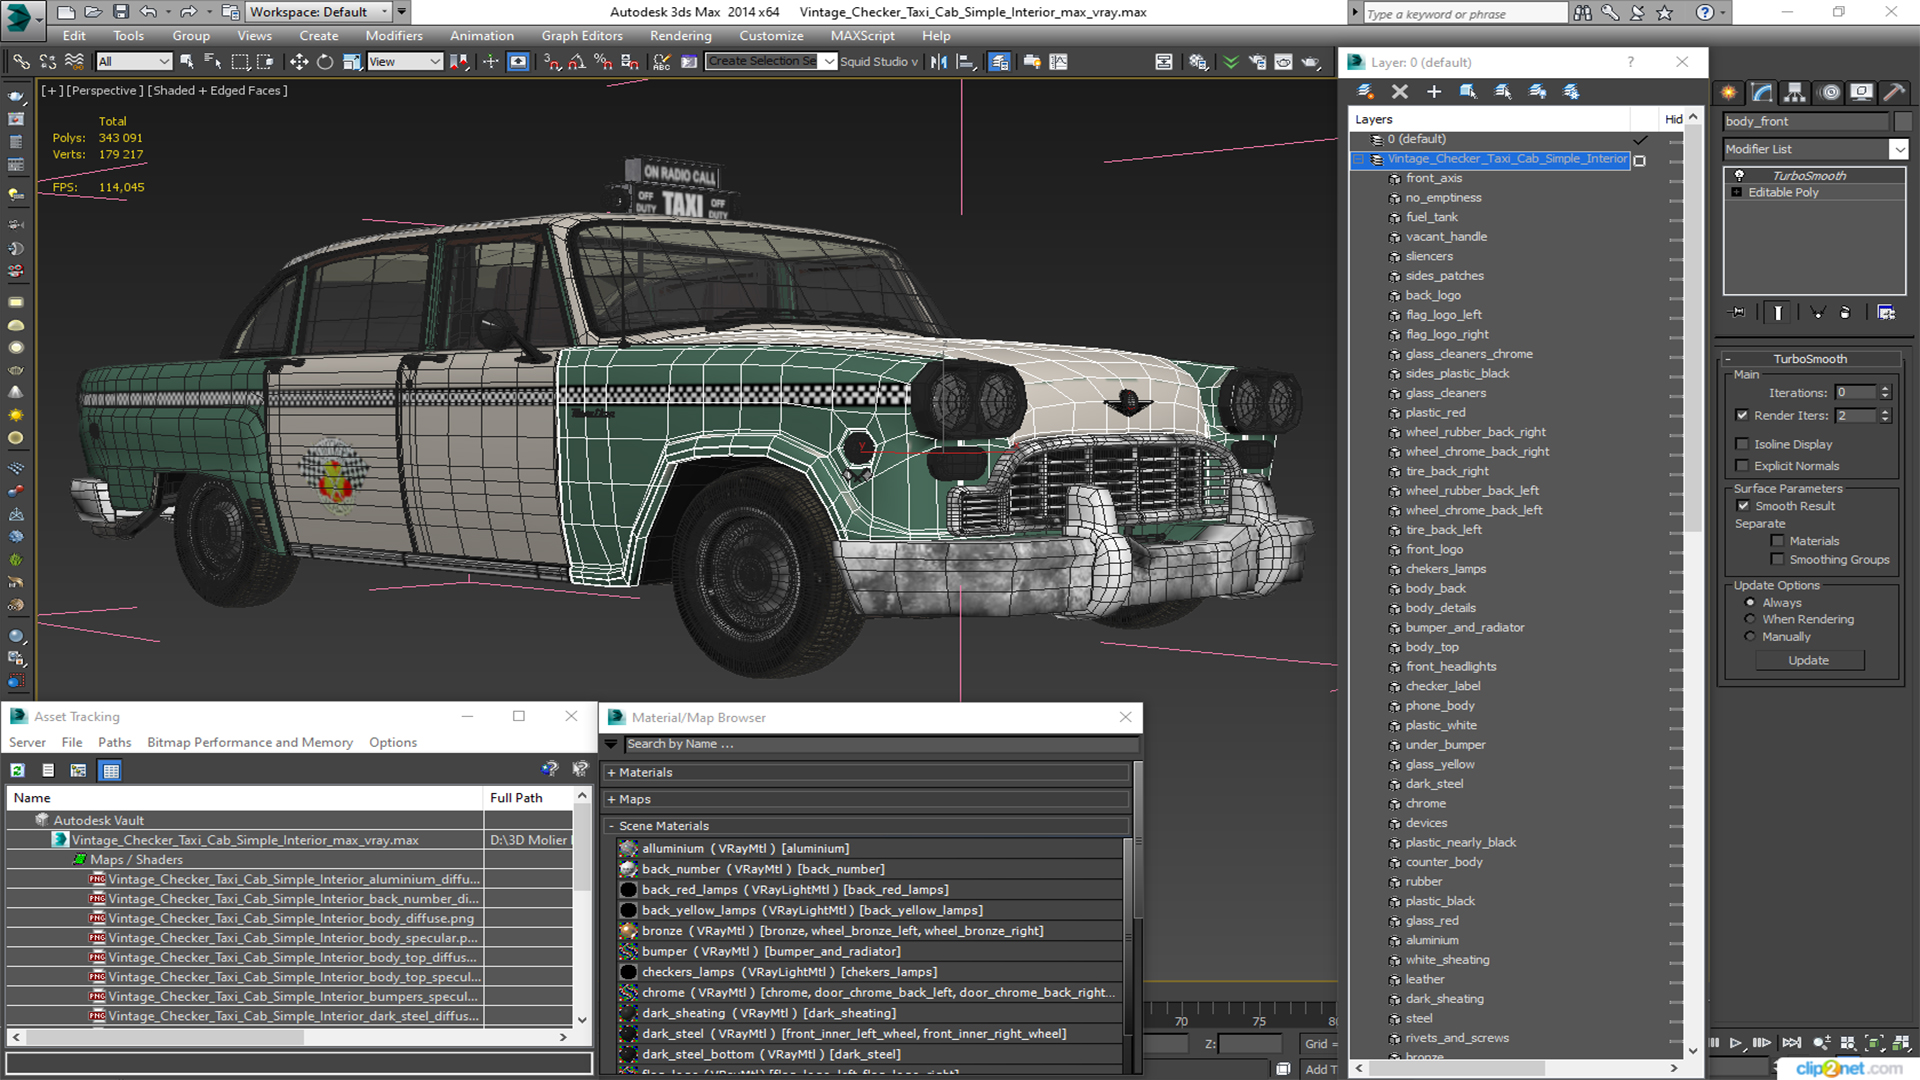This screenshot has height=1080, width=1920.
Task: Enable the Smoothing Groups checkbox
Action: (1777, 560)
